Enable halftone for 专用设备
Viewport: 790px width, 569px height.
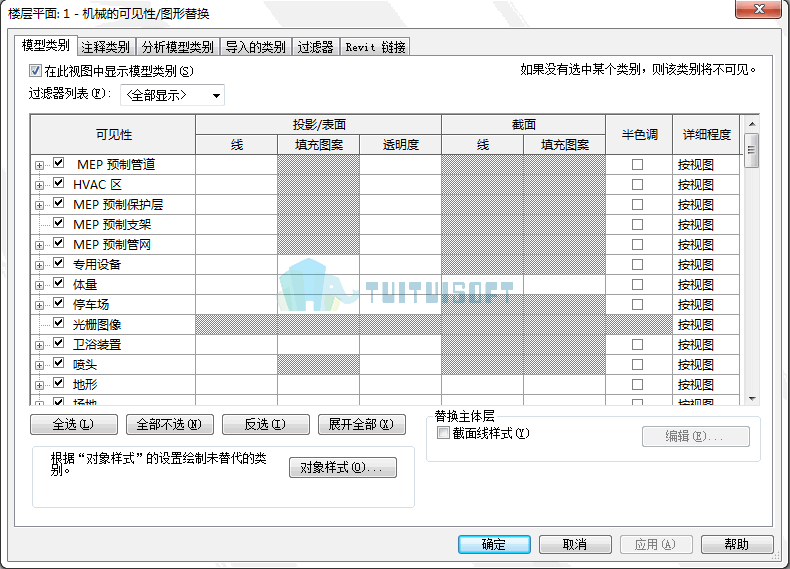(637, 265)
